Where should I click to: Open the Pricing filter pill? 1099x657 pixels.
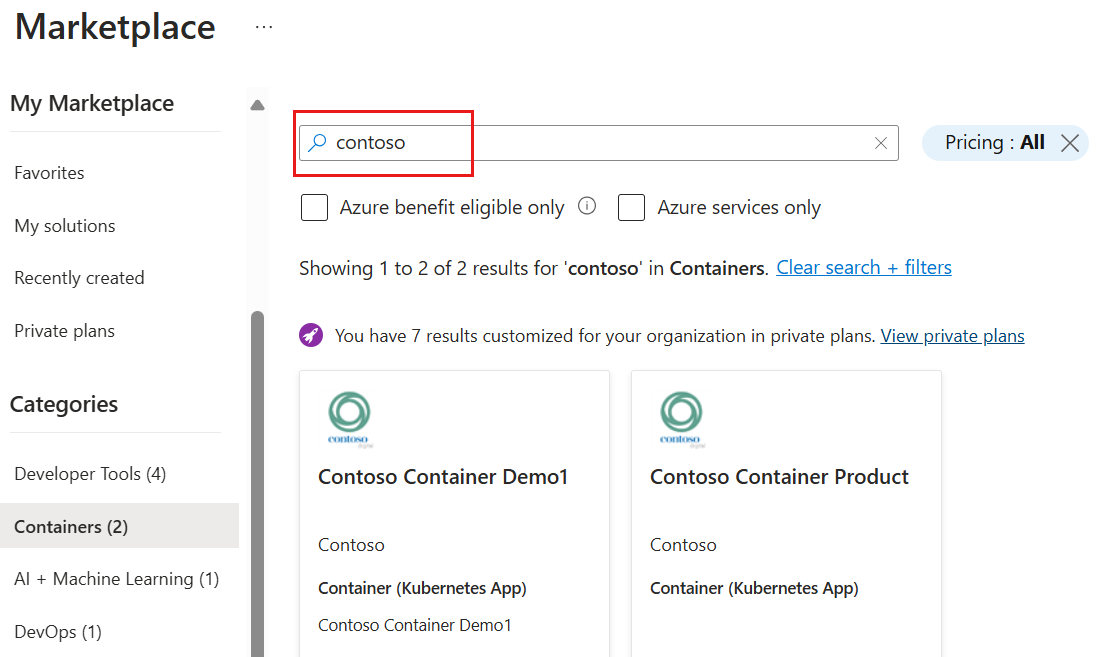click(994, 143)
